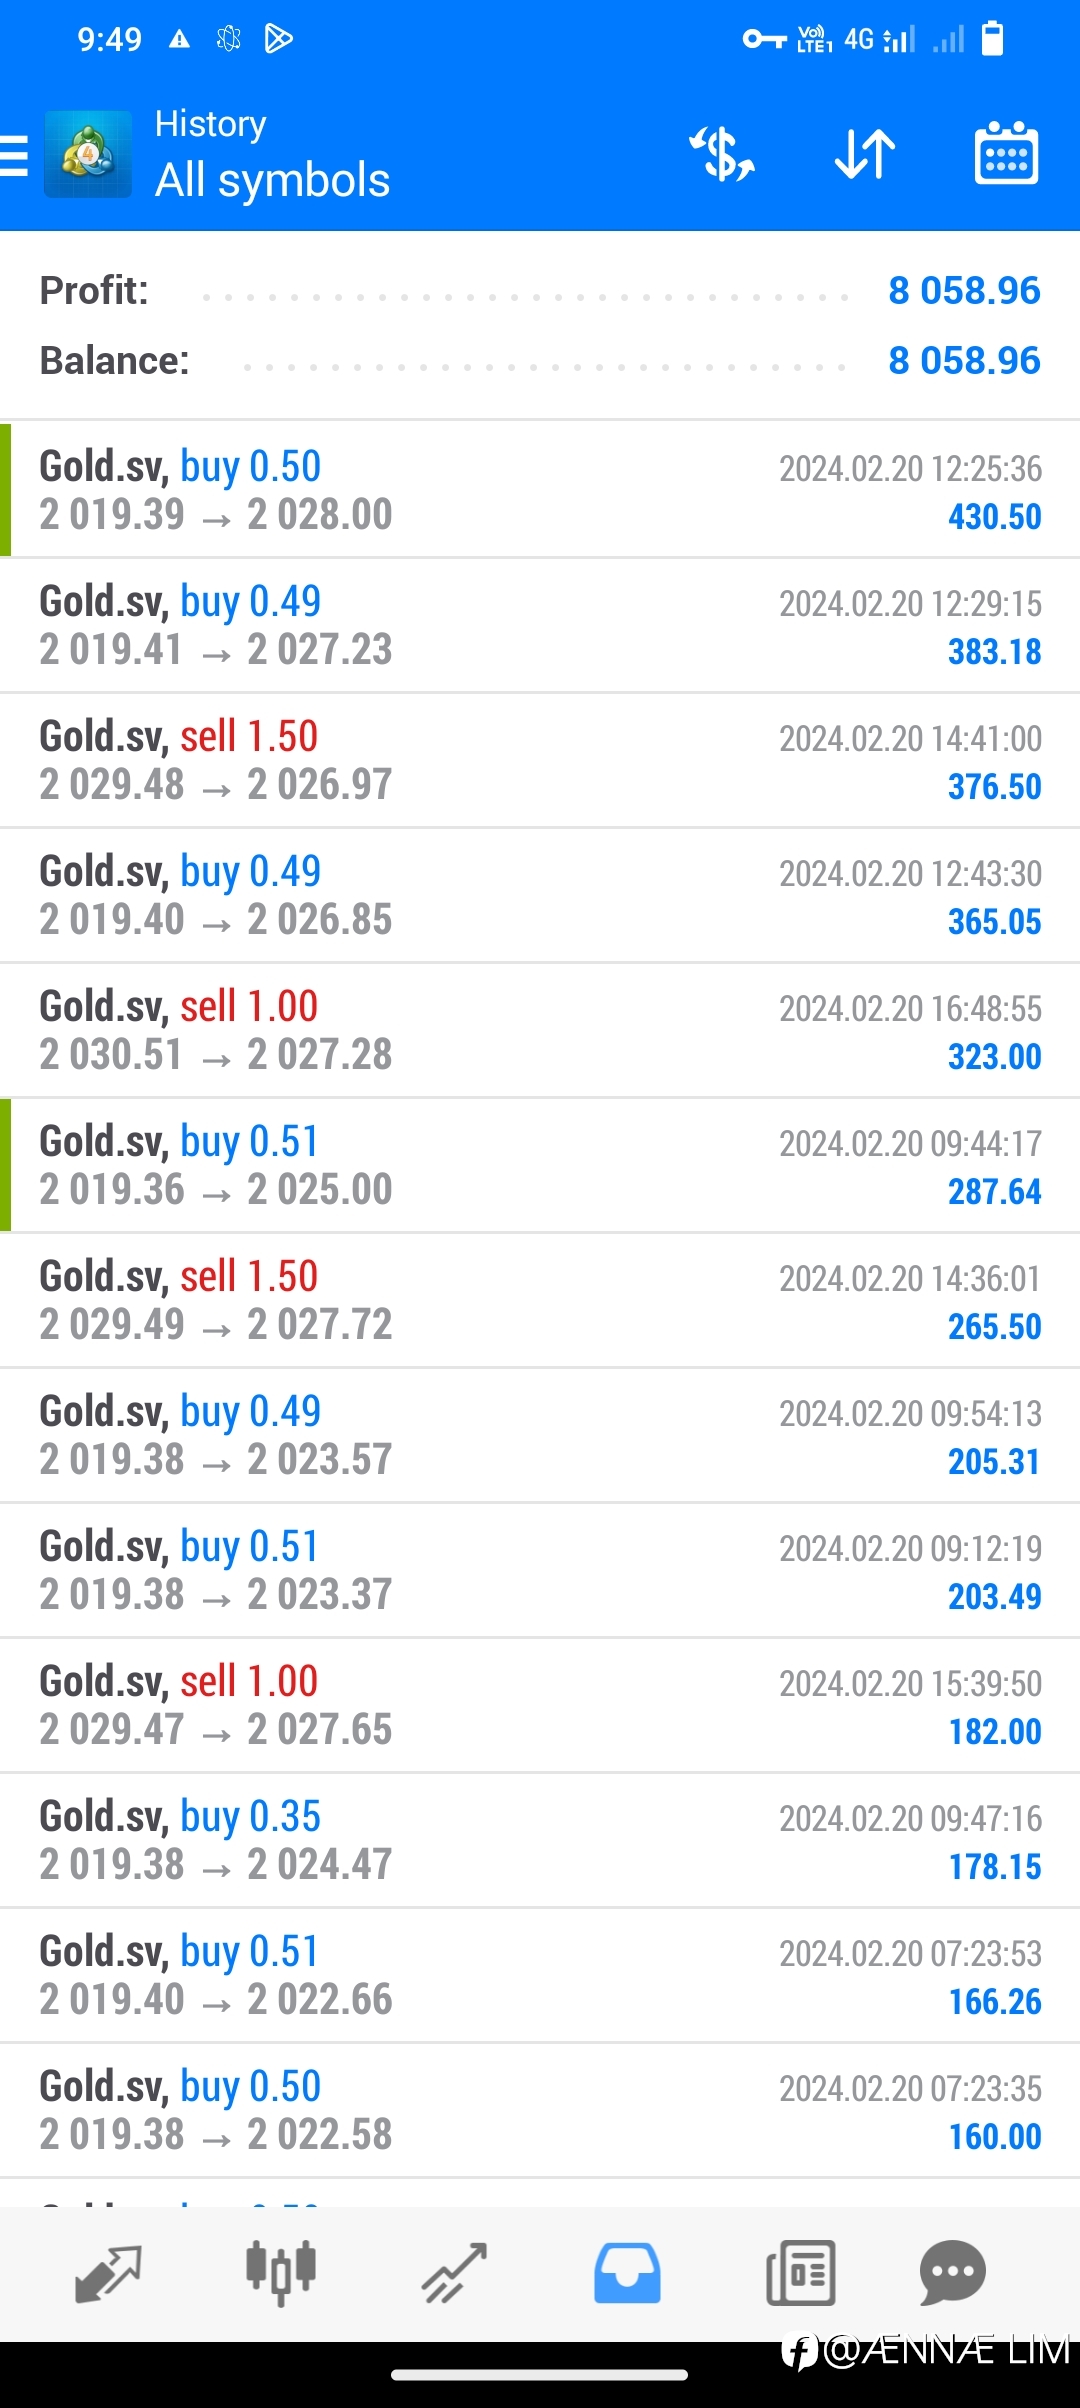Select the History inbox tab
This screenshot has height=2408, width=1080.
(627, 2273)
